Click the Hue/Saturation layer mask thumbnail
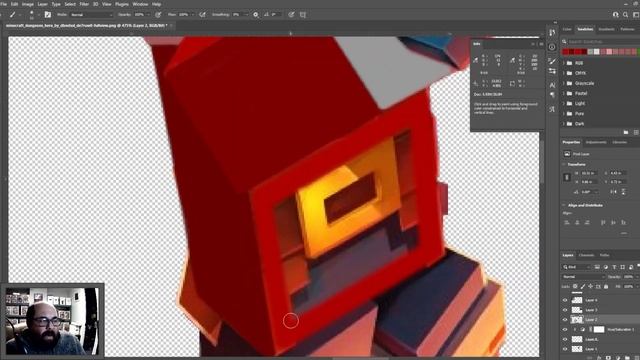This screenshot has height=360, width=640. click(599, 329)
